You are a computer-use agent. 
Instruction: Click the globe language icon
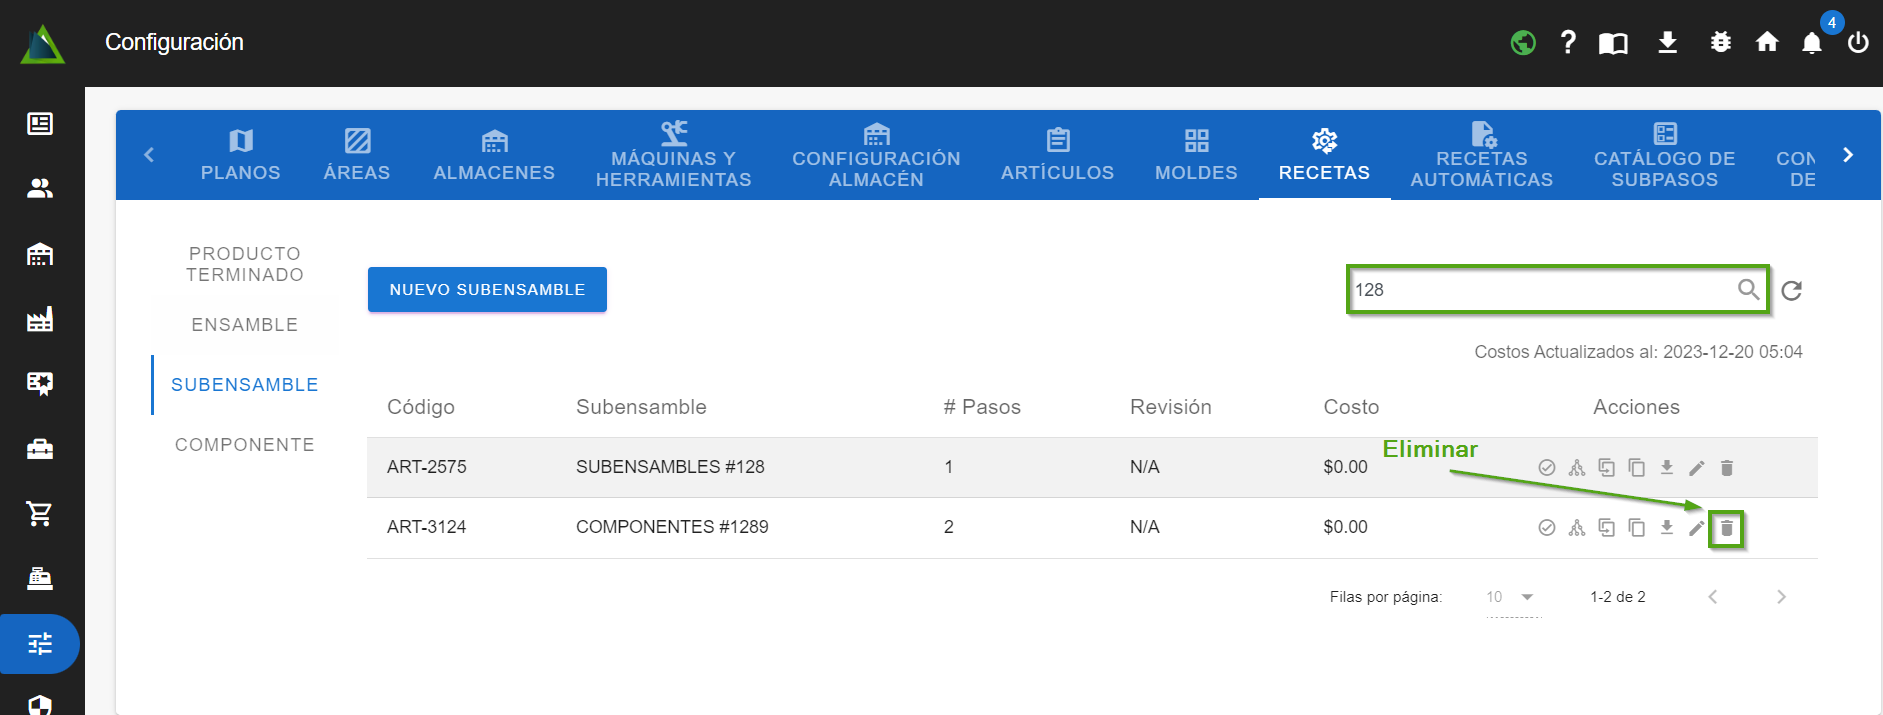pos(1523,43)
